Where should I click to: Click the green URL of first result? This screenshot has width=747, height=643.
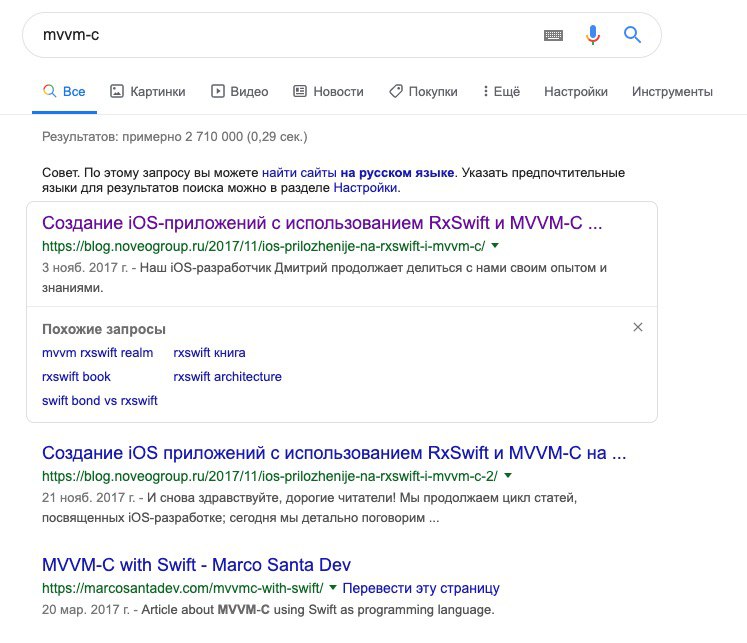[x=263, y=246]
